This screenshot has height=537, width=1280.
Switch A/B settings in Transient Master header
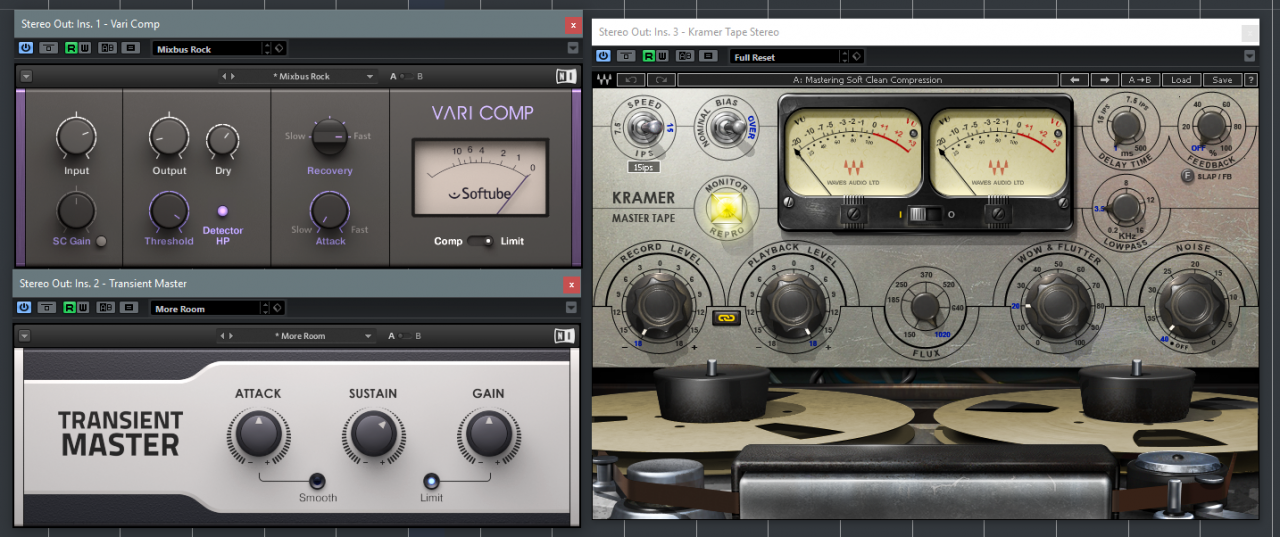[x=107, y=308]
